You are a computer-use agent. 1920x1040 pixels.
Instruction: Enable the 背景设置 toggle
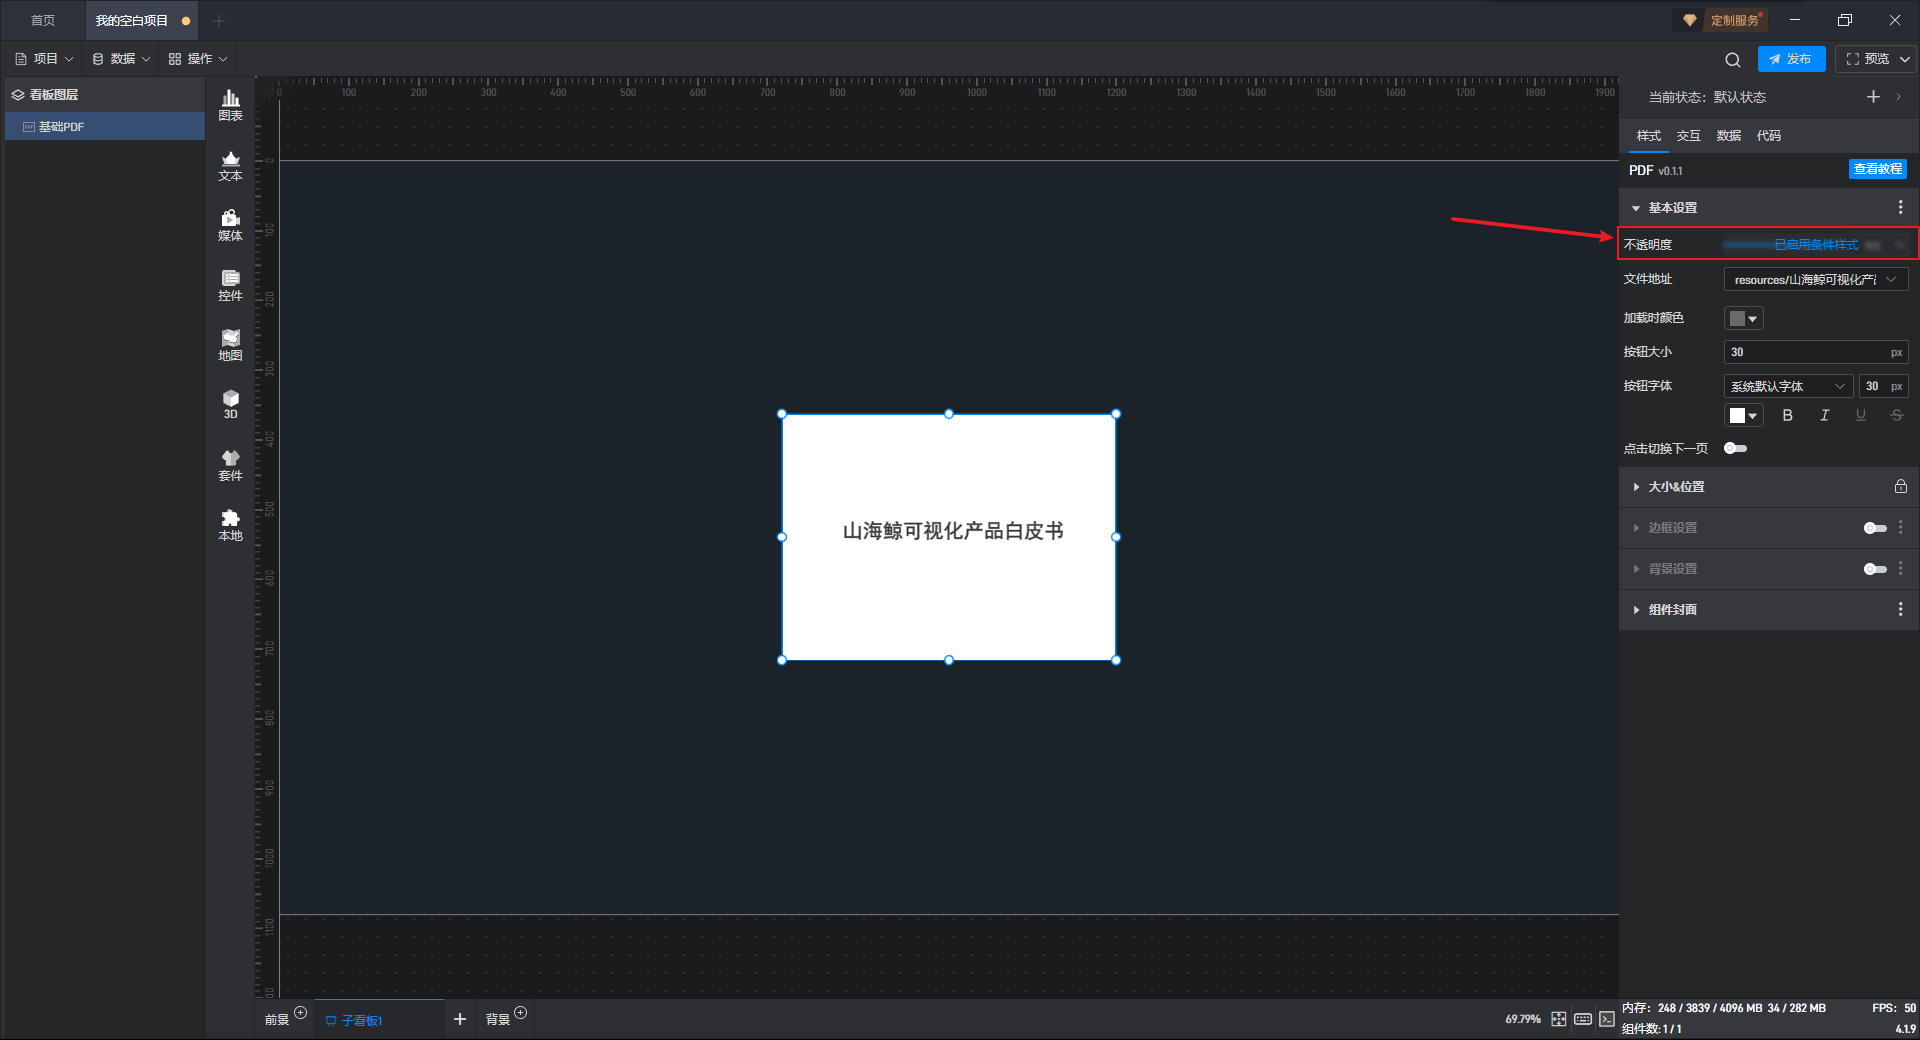1875,568
